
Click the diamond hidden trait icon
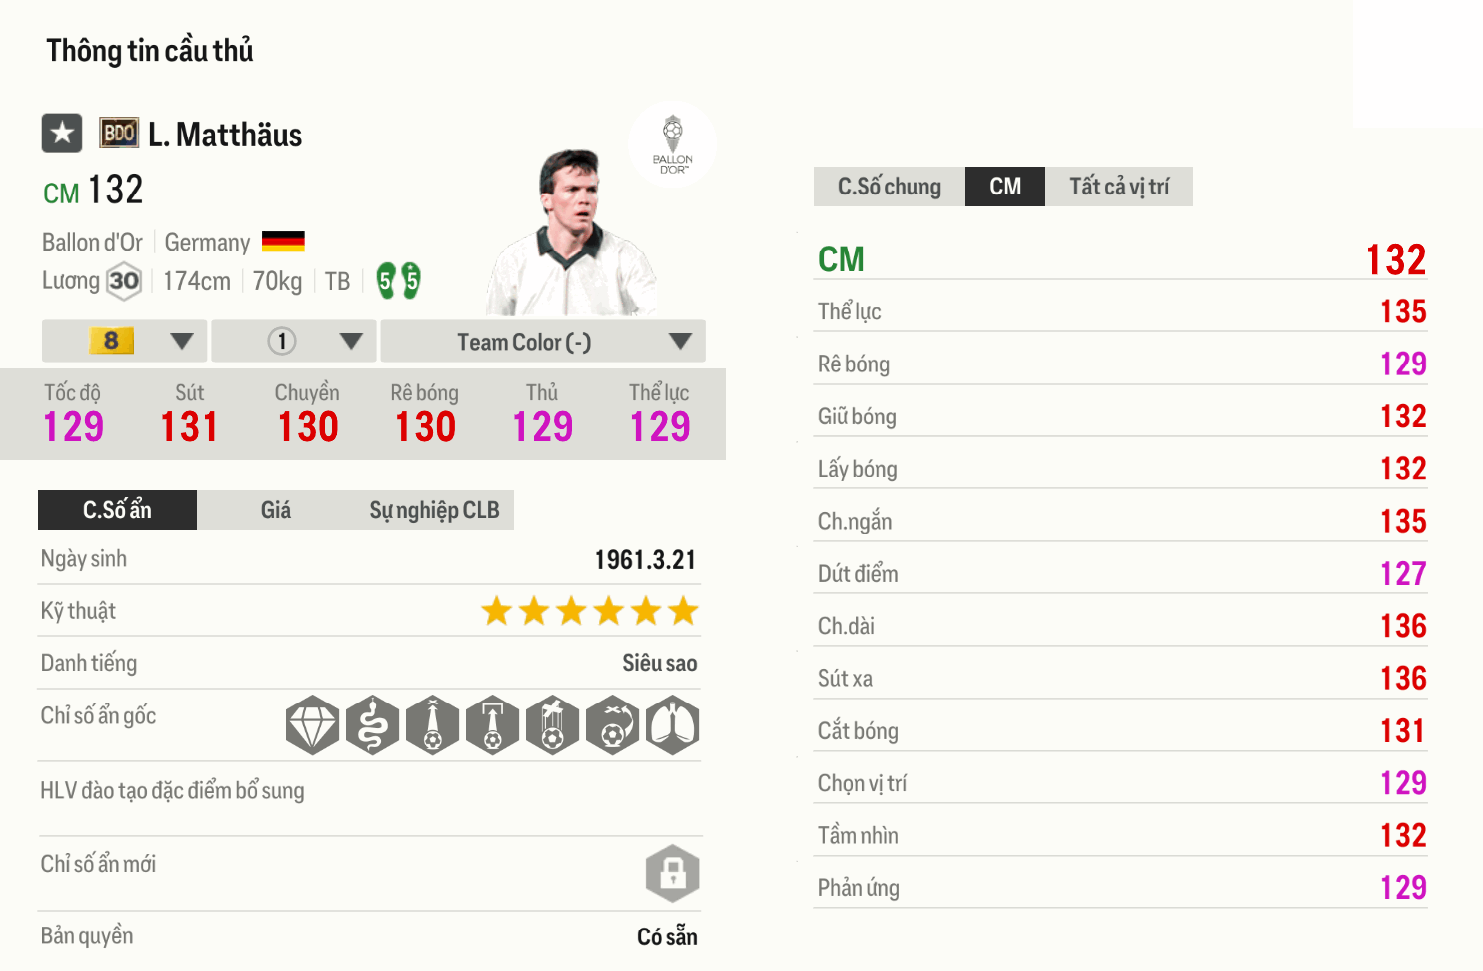[x=312, y=725]
